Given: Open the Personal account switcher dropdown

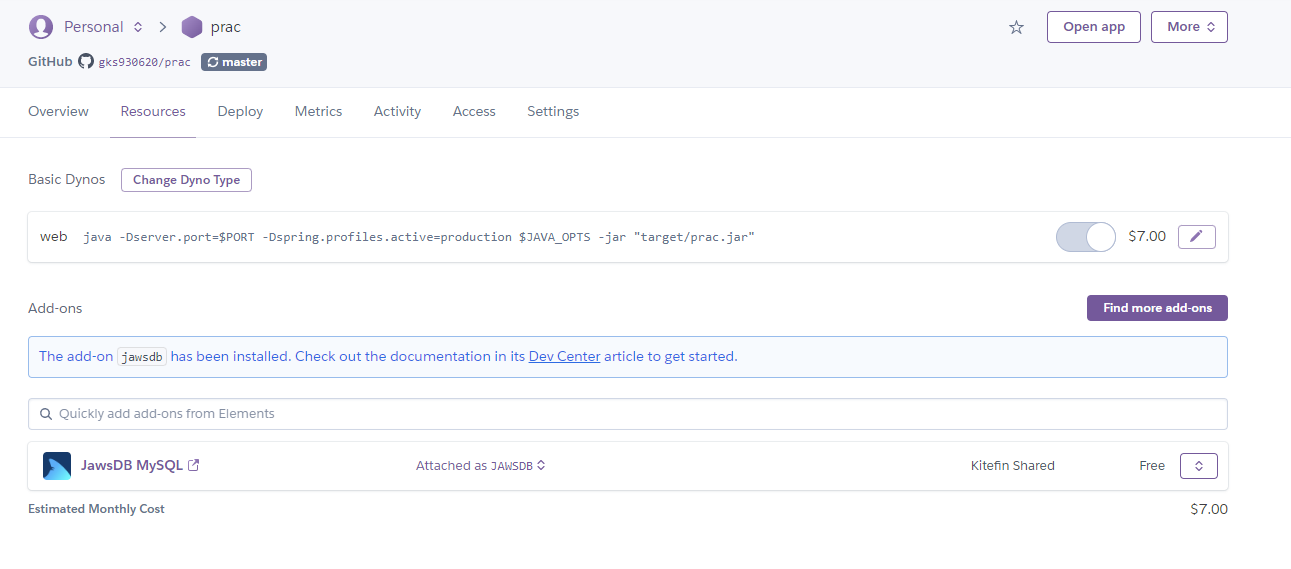Looking at the screenshot, I should (x=103, y=27).
